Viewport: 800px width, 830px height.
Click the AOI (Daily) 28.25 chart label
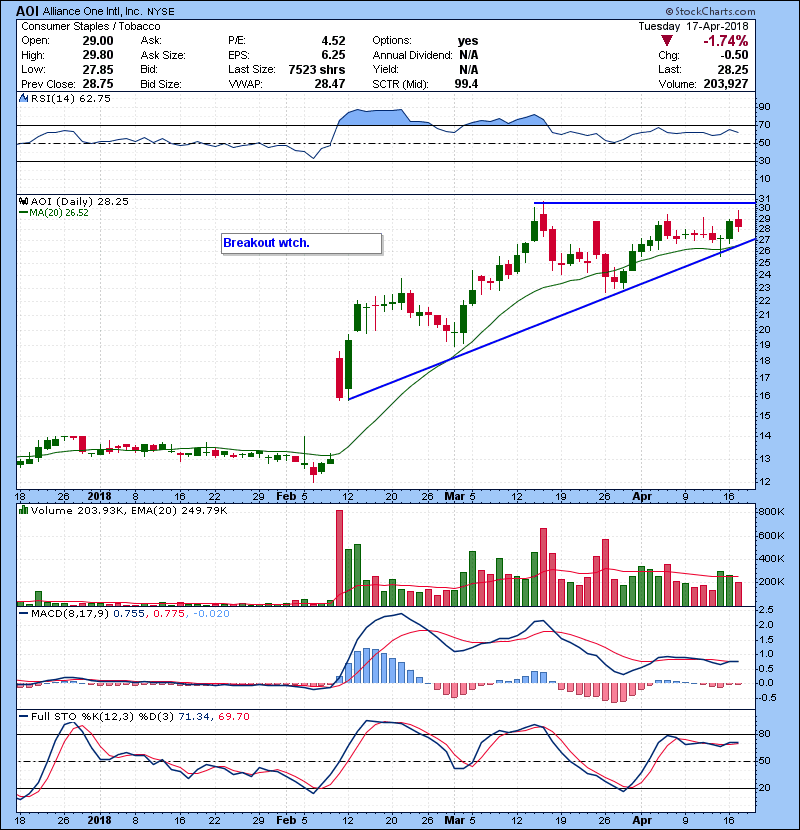(79, 201)
